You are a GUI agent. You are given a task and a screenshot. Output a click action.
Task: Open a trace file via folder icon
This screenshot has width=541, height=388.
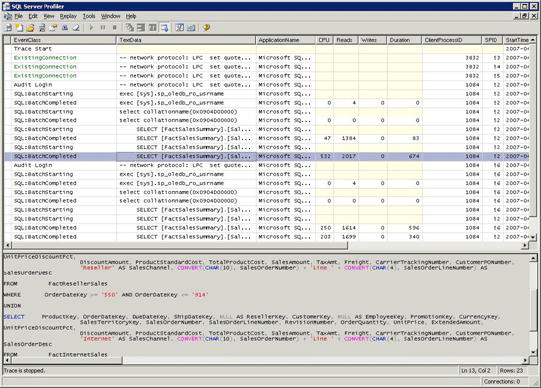pyautogui.click(x=30, y=28)
